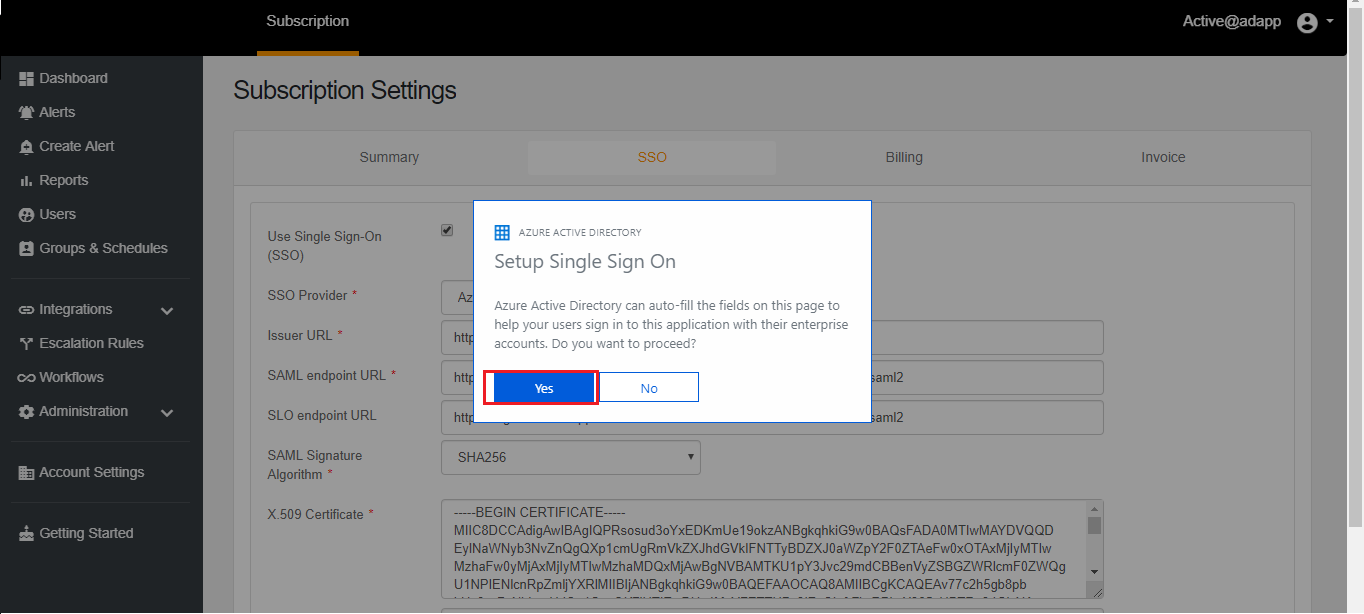Click No in the Setup dialog

[649, 388]
